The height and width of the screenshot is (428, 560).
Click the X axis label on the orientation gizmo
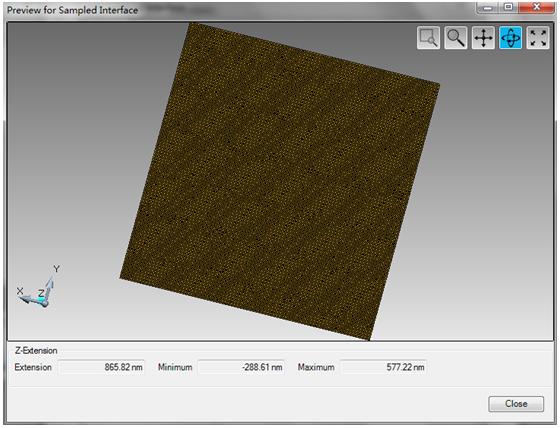[20, 291]
